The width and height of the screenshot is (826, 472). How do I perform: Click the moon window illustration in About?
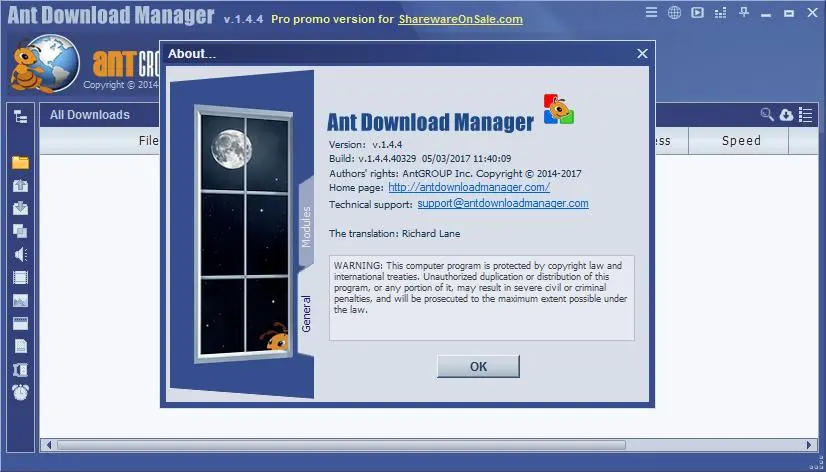(244, 234)
